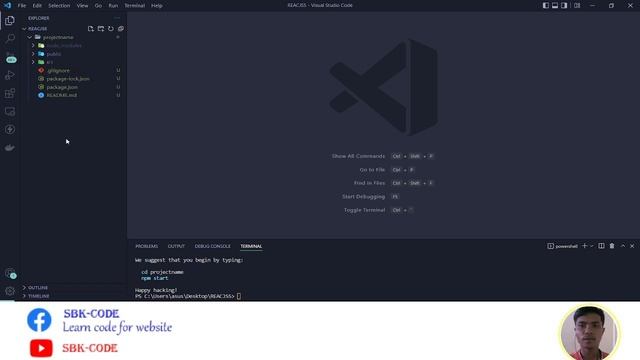The image size is (640, 360).
Task: Close the terminal panel
Action: pos(632,246)
